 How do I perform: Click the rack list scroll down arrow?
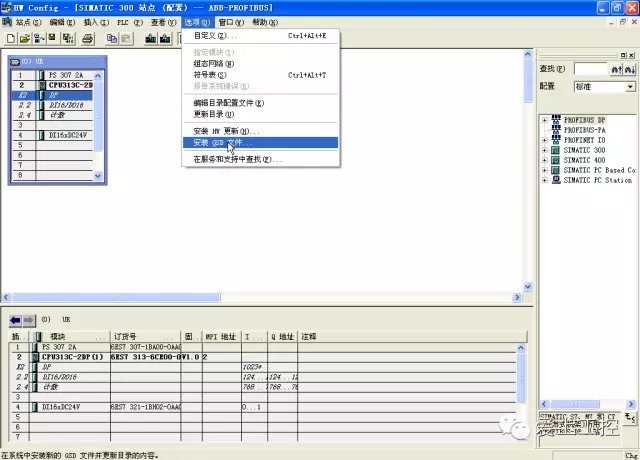[x=98, y=176]
